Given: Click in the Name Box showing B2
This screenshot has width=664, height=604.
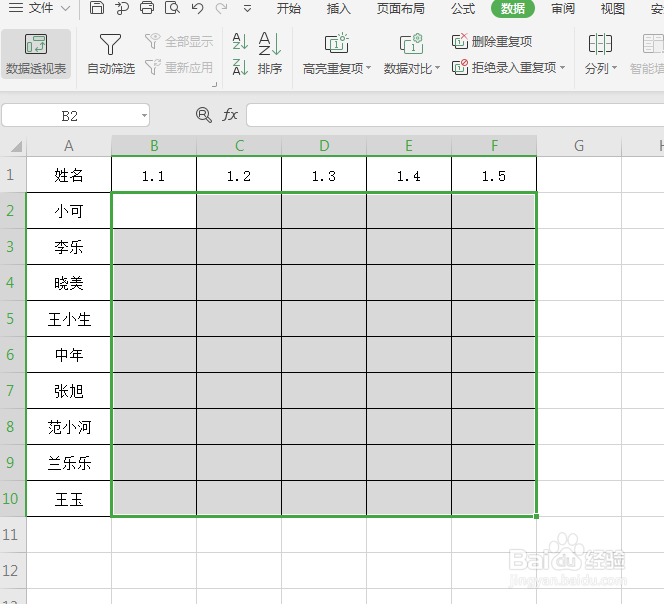Looking at the screenshot, I should 70,115.
